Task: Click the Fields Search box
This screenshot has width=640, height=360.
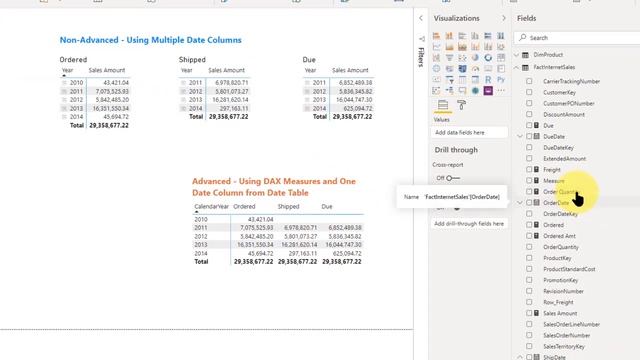Action: (x=577, y=38)
